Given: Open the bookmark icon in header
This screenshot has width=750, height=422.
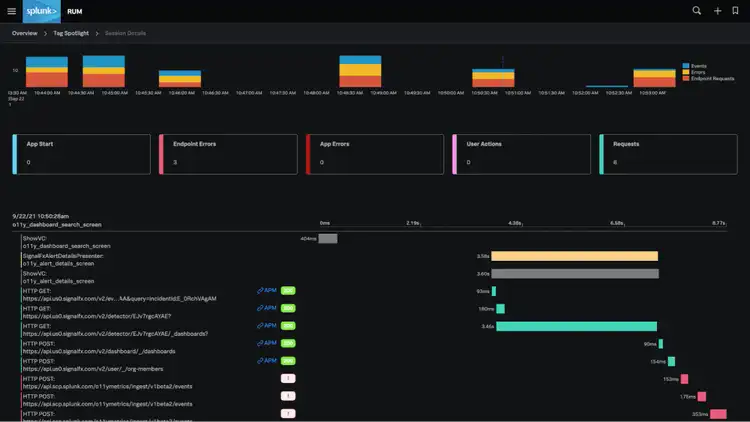Looking at the screenshot, I should pos(736,11).
